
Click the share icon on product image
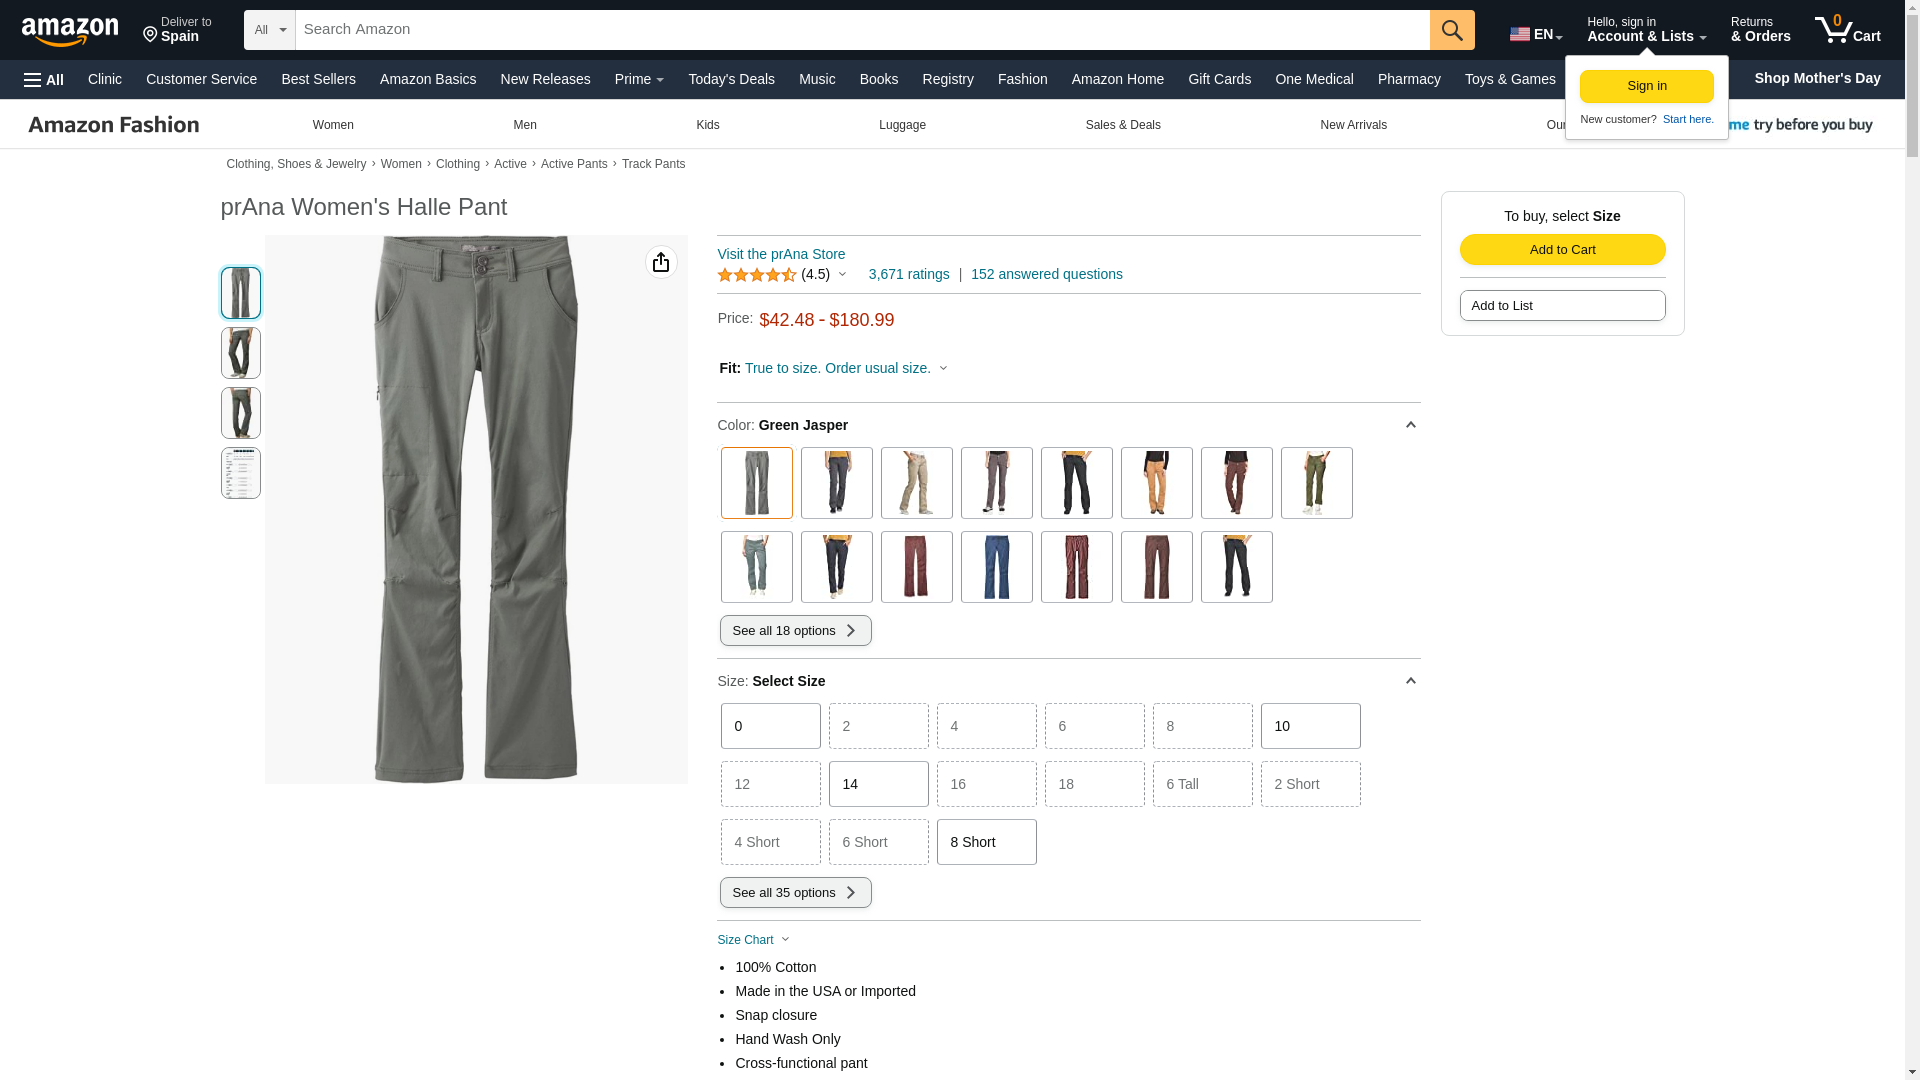pos(661,262)
